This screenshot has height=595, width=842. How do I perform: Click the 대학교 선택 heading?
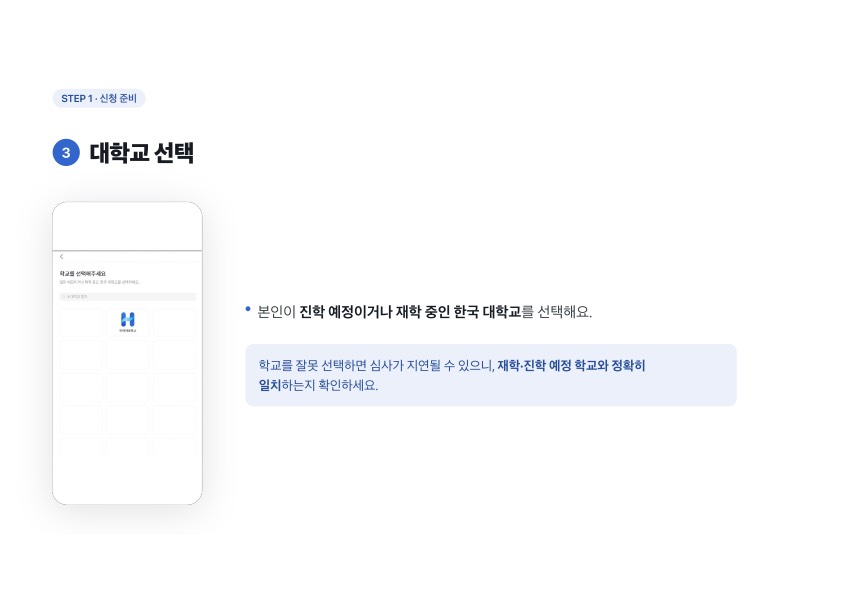pyautogui.click(x=142, y=153)
